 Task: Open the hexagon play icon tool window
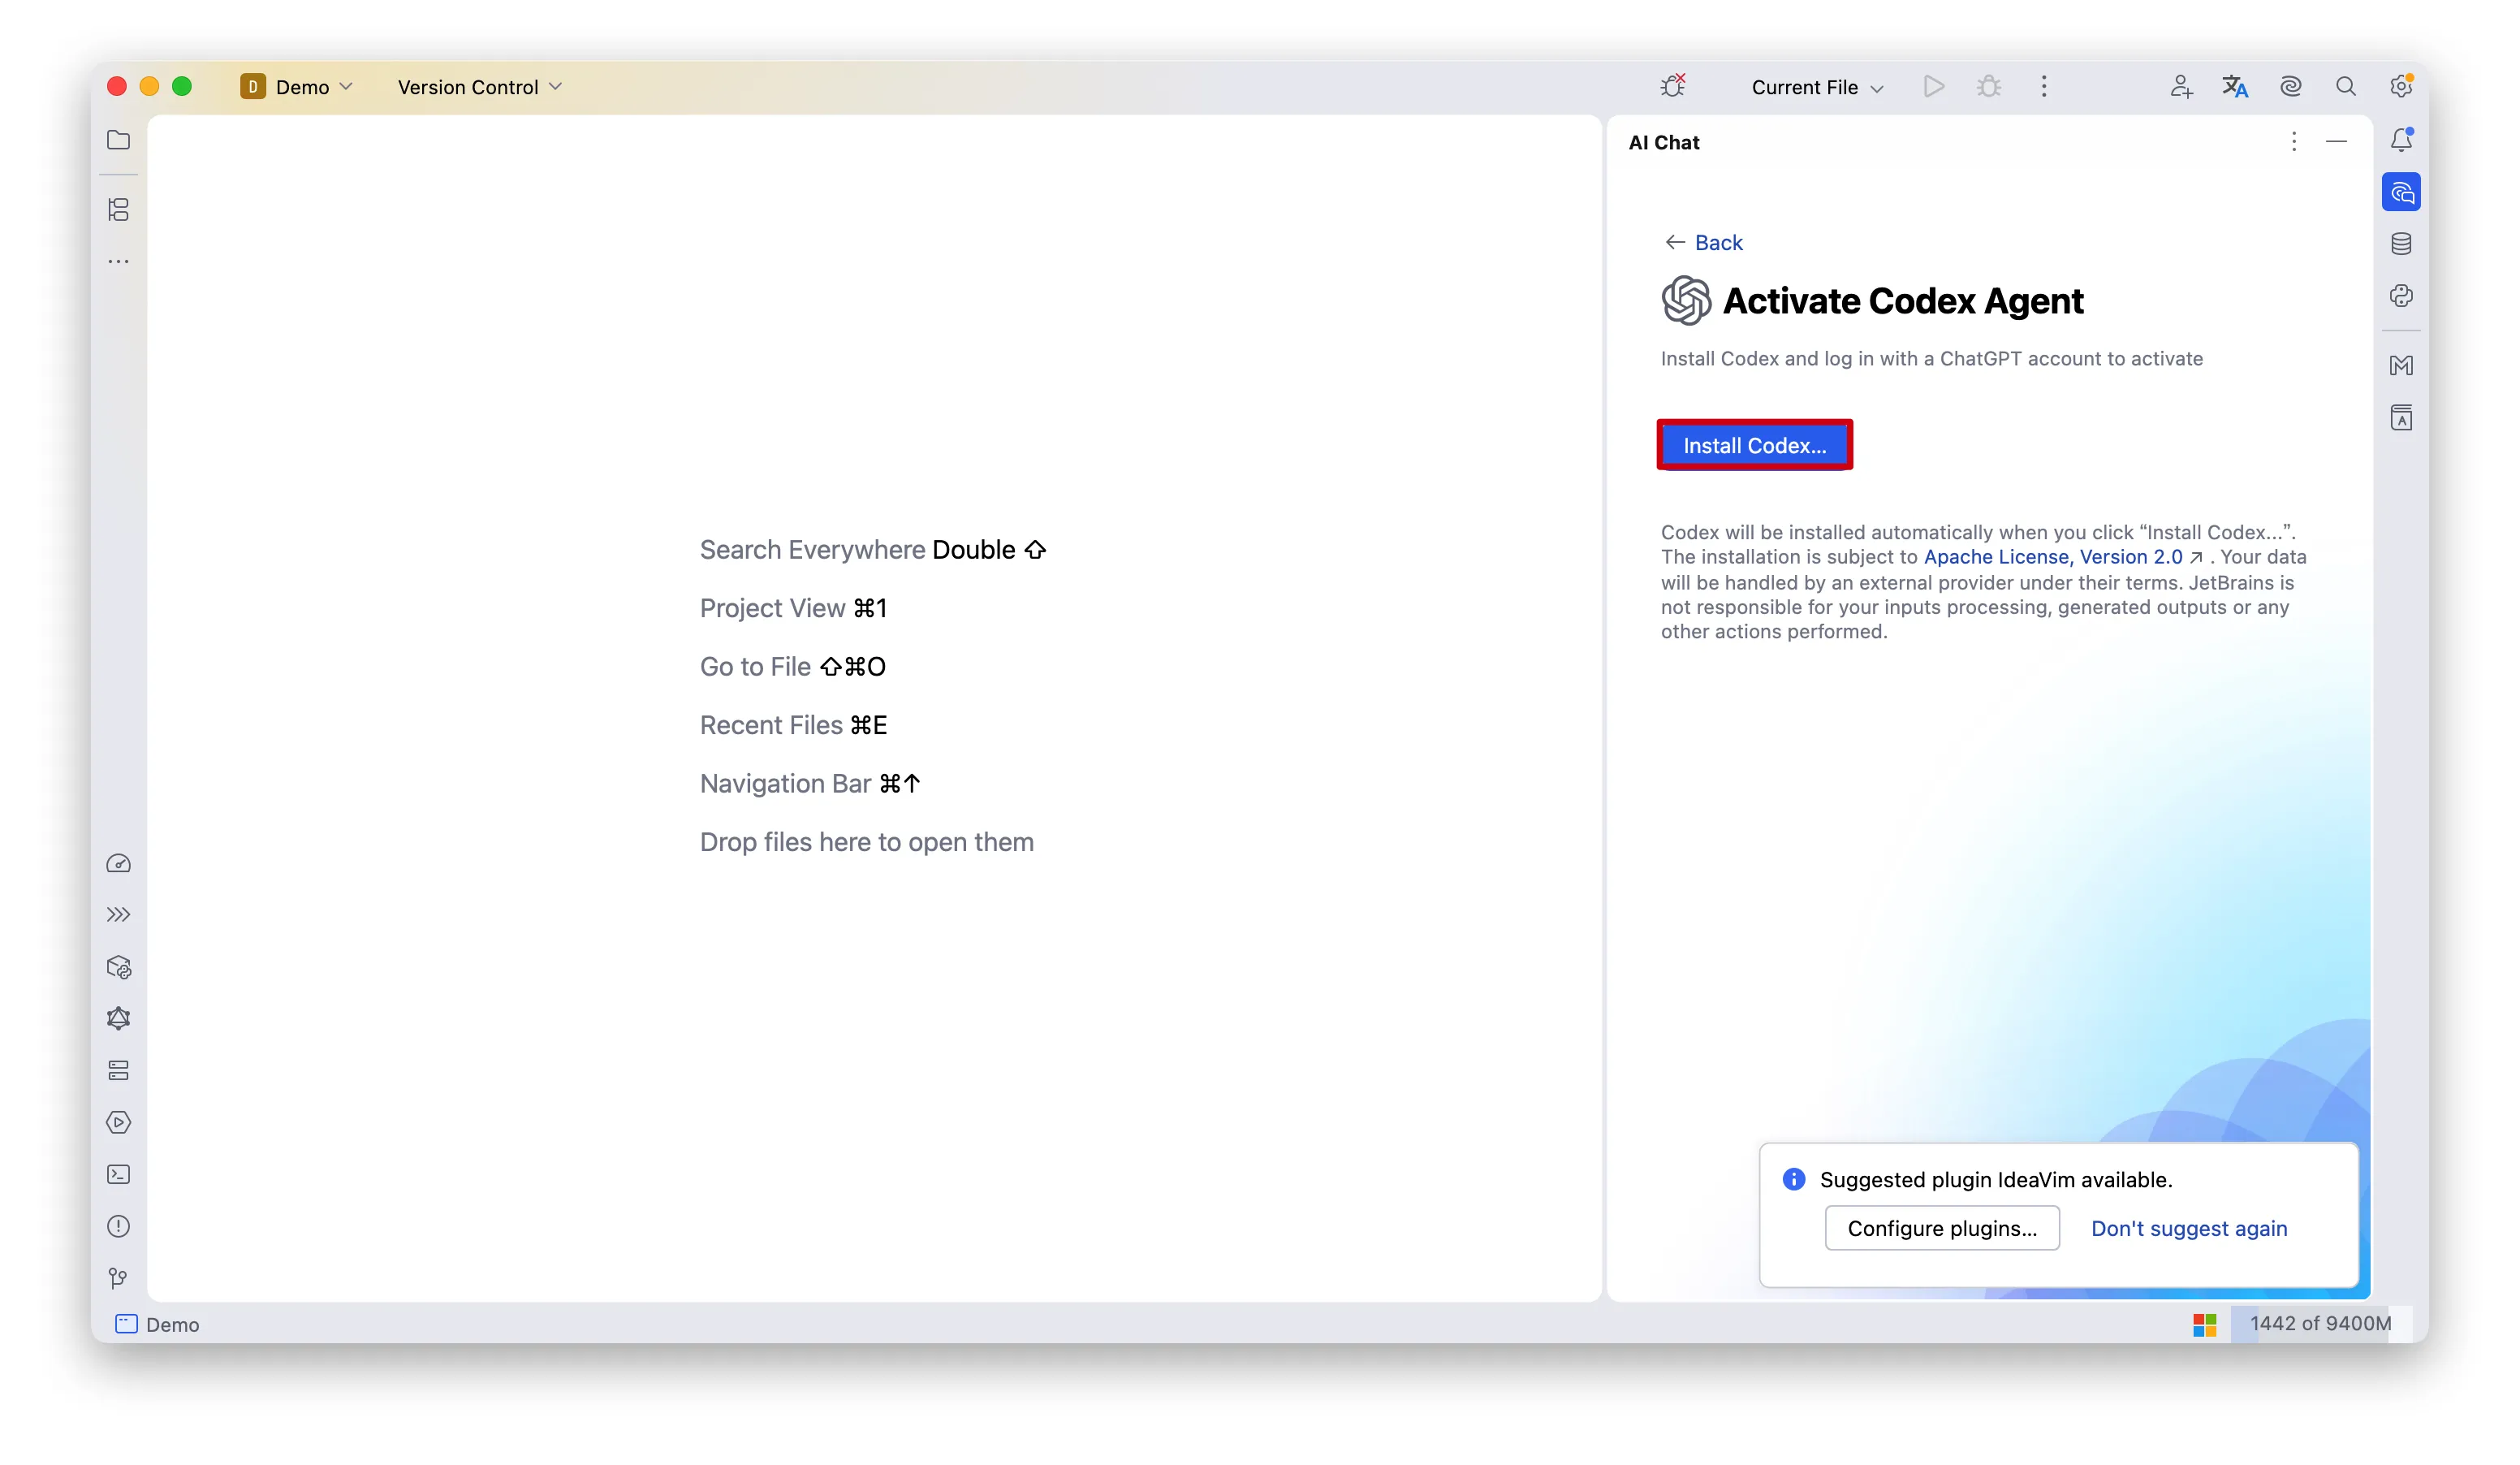coord(118,1123)
